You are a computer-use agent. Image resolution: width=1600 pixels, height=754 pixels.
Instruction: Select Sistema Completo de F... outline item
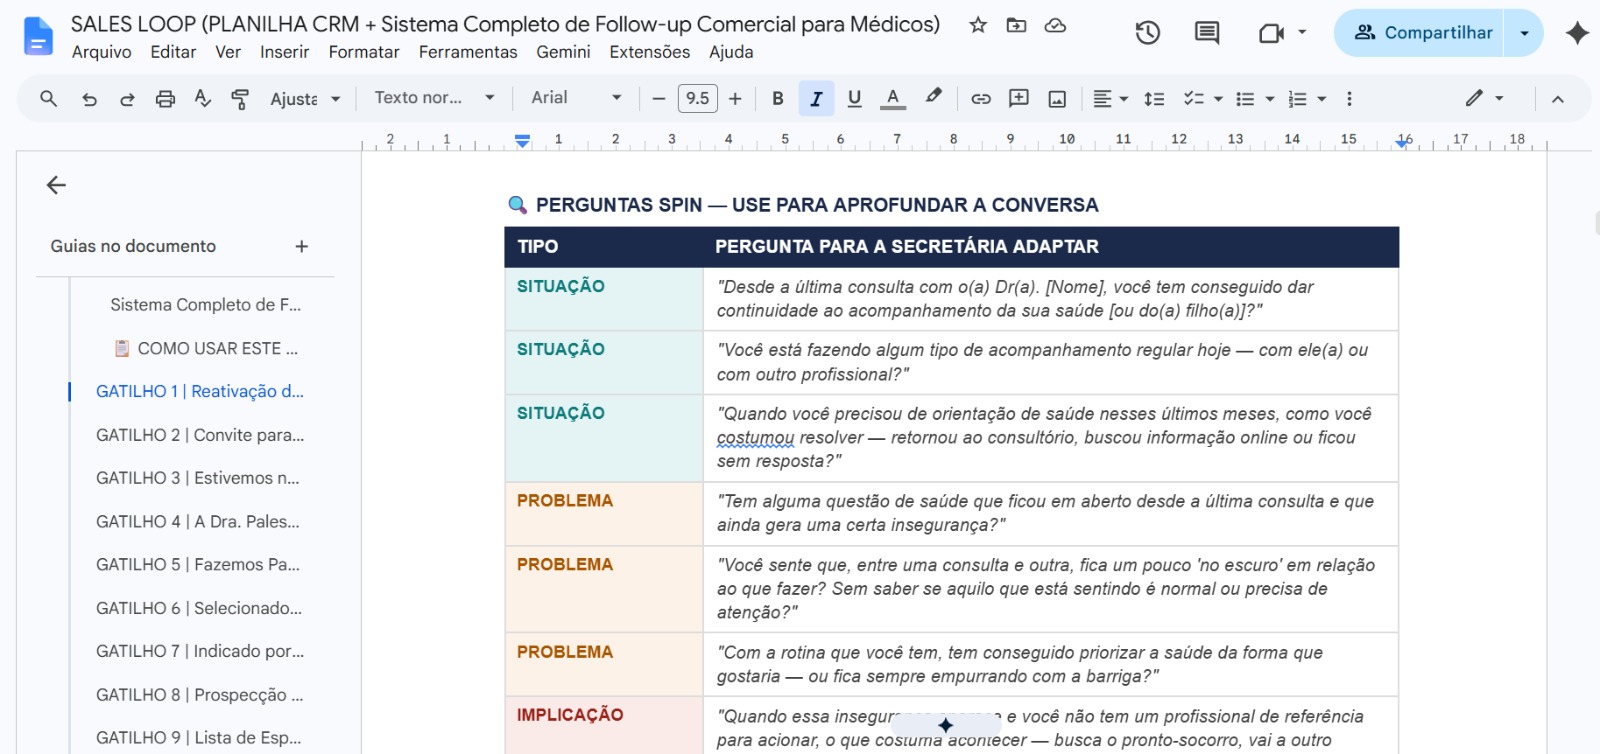(x=205, y=304)
